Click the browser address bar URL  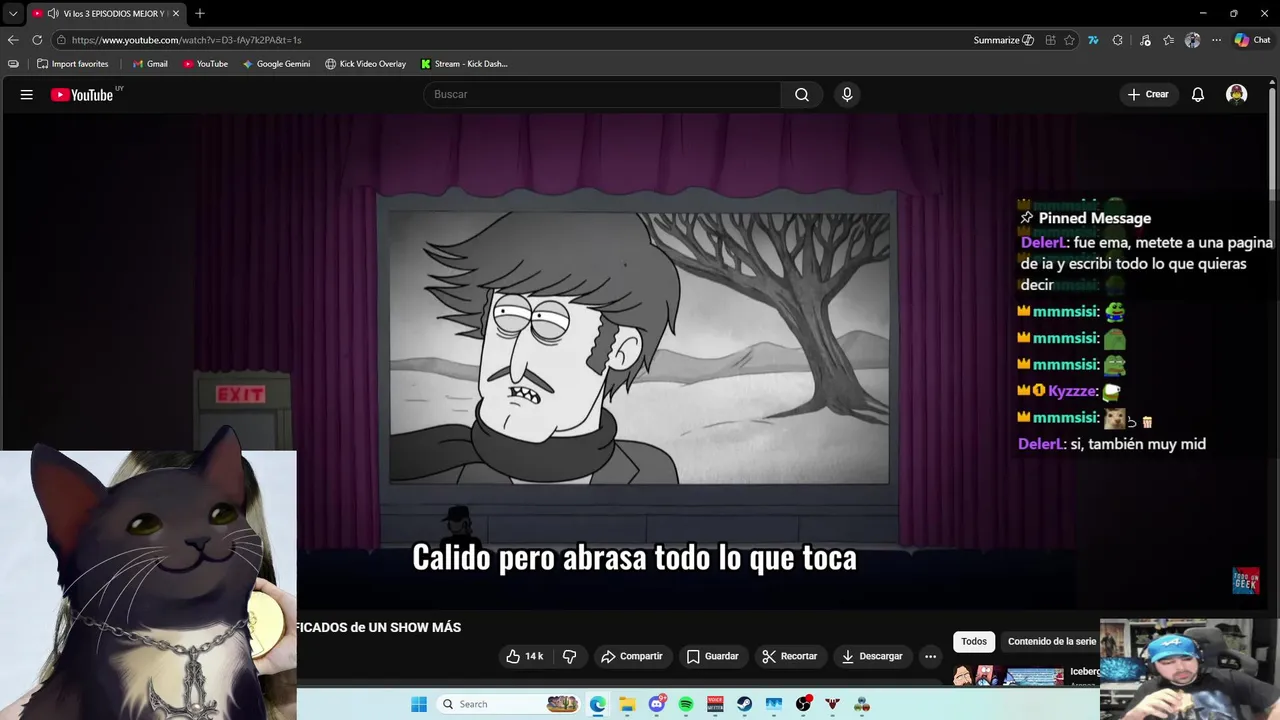pos(186,40)
